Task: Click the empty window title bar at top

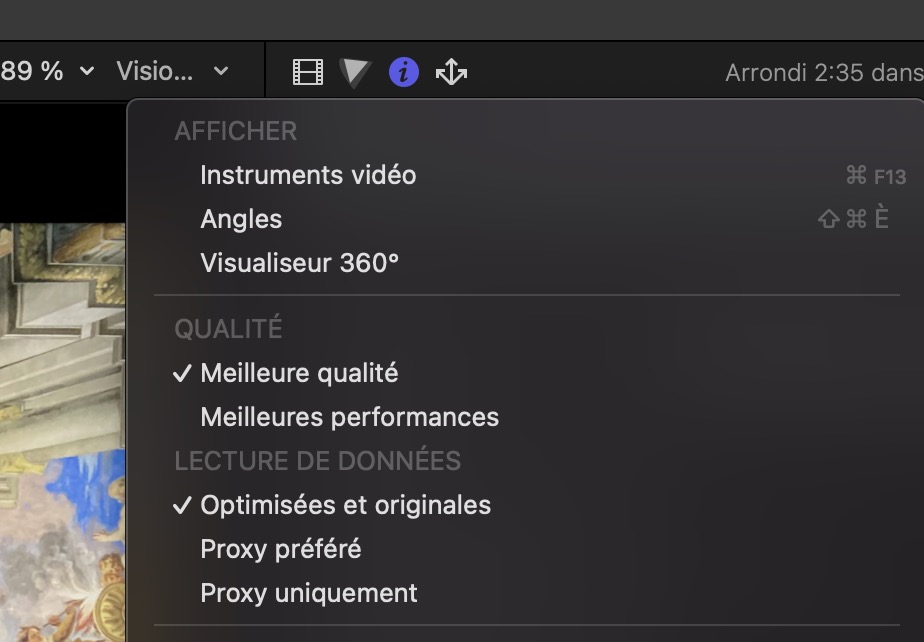Action: pos(462,18)
